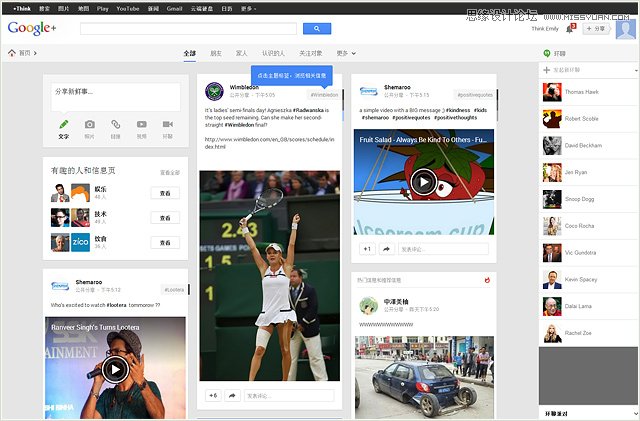The image size is (640, 421).
Task: Click Shemaroo logo on the Lootera post
Action: pyautogui.click(x=60, y=286)
